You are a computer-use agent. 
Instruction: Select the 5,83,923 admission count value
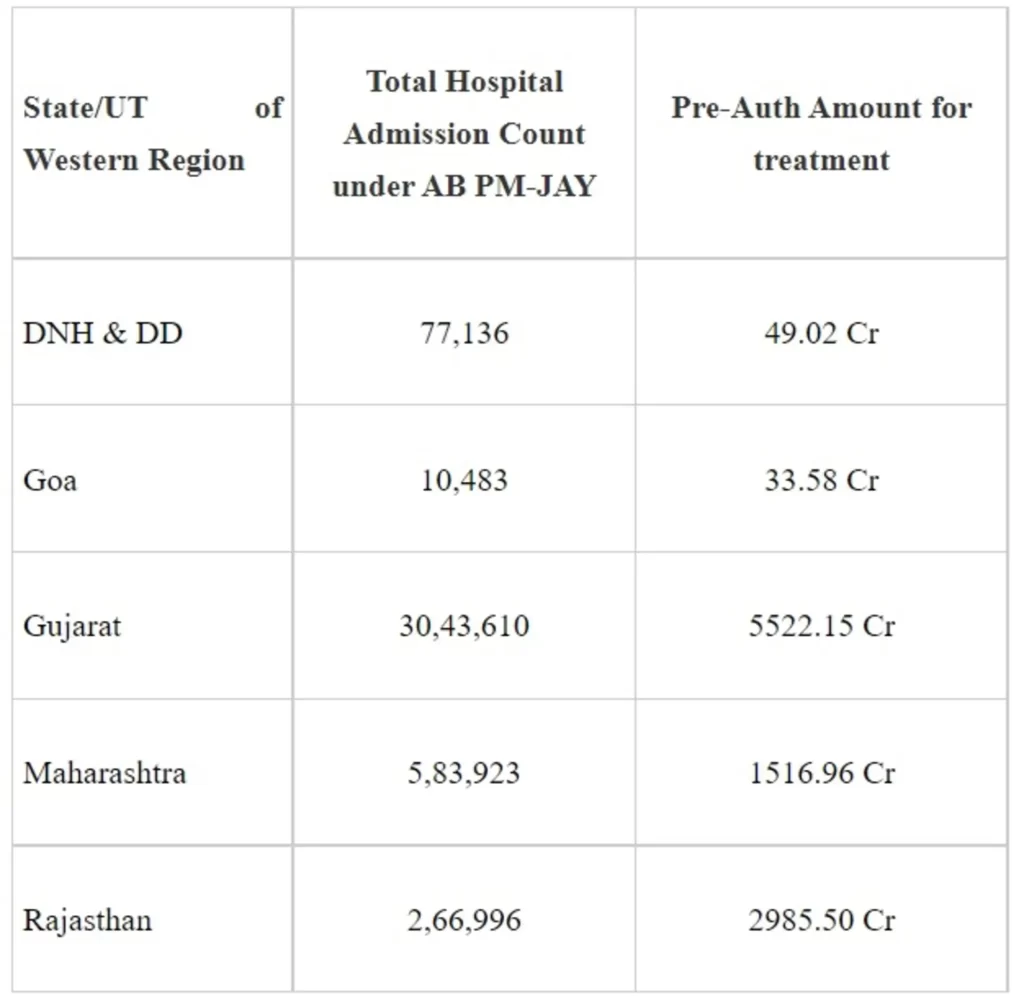click(x=464, y=773)
